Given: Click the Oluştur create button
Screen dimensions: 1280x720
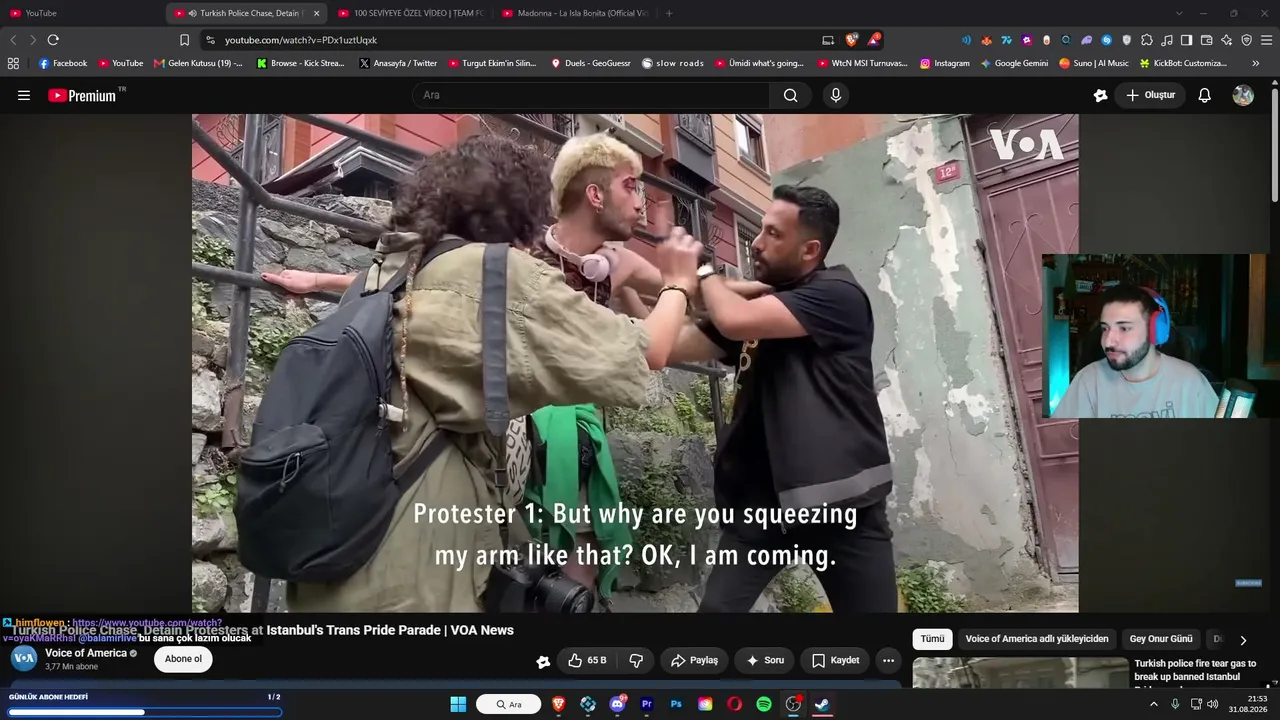Looking at the screenshot, I should tap(1150, 95).
